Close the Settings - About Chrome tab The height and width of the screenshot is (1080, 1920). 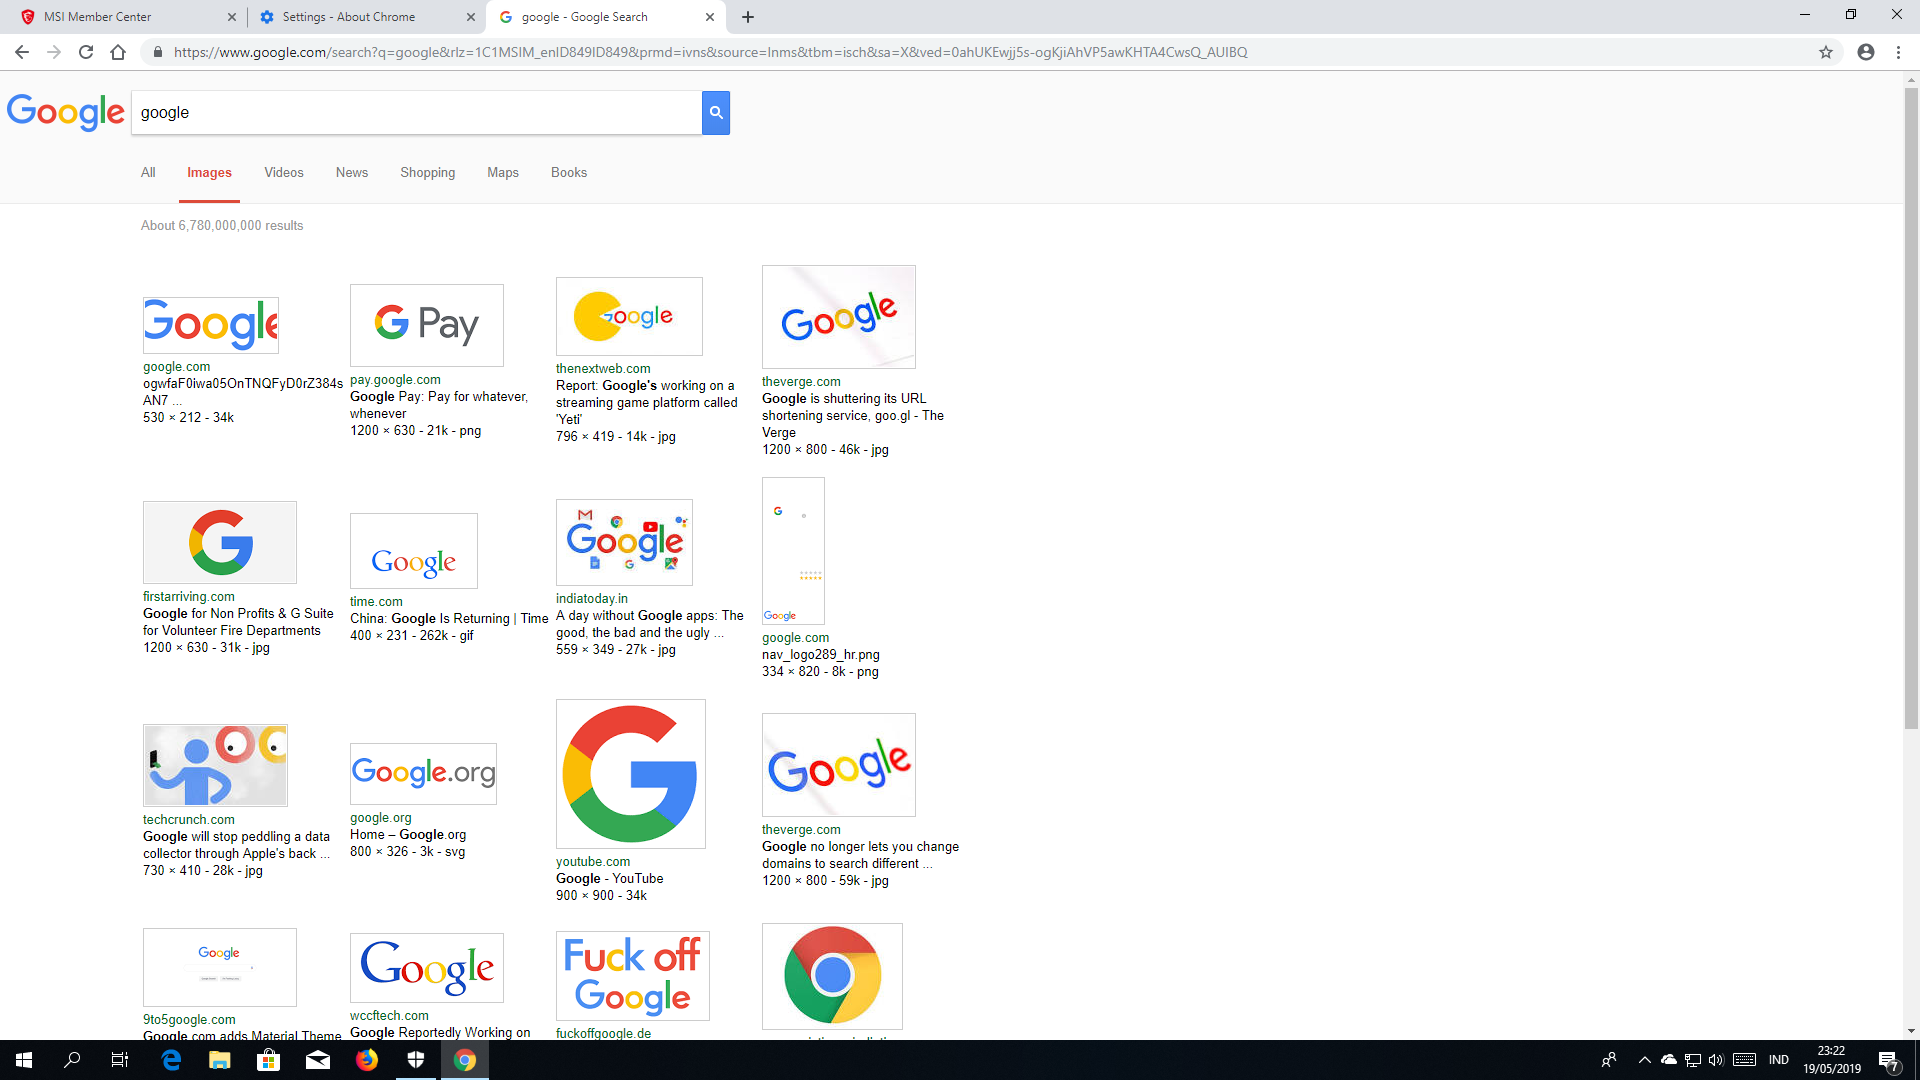point(471,17)
